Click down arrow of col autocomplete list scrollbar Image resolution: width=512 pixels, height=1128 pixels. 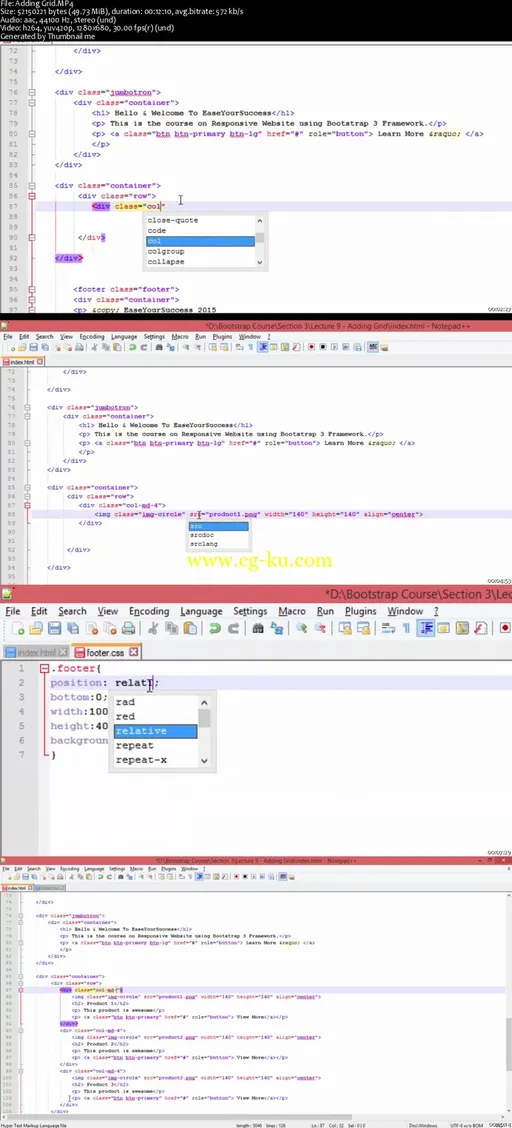[x=260, y=263]
